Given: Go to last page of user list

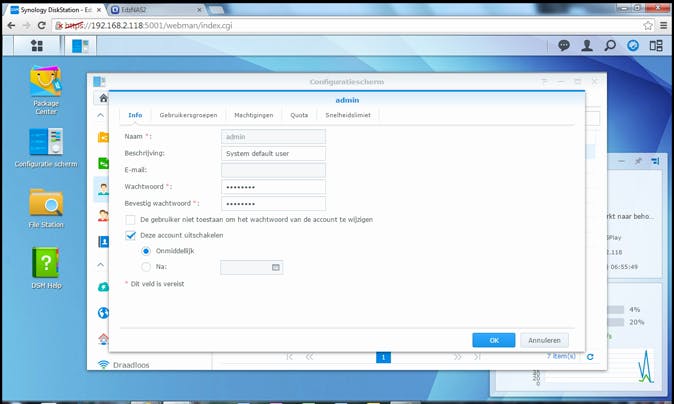Looking at the screenshot, I should click(x=477, y=357).
